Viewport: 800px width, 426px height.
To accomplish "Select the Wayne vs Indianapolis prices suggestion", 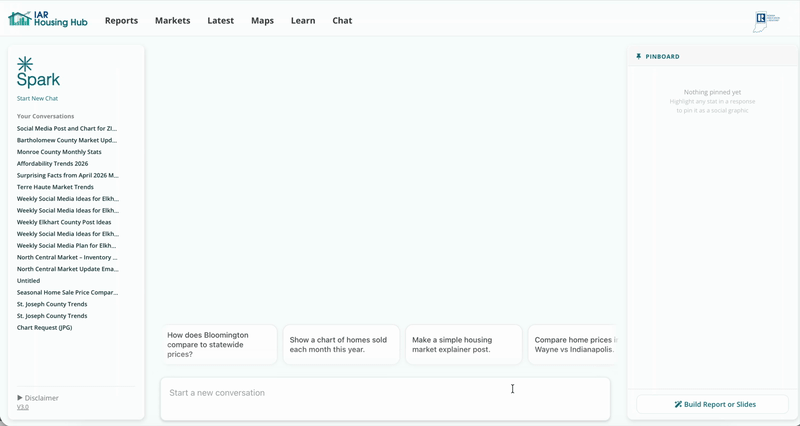I will pyautogui.click(x=572, y=344).
